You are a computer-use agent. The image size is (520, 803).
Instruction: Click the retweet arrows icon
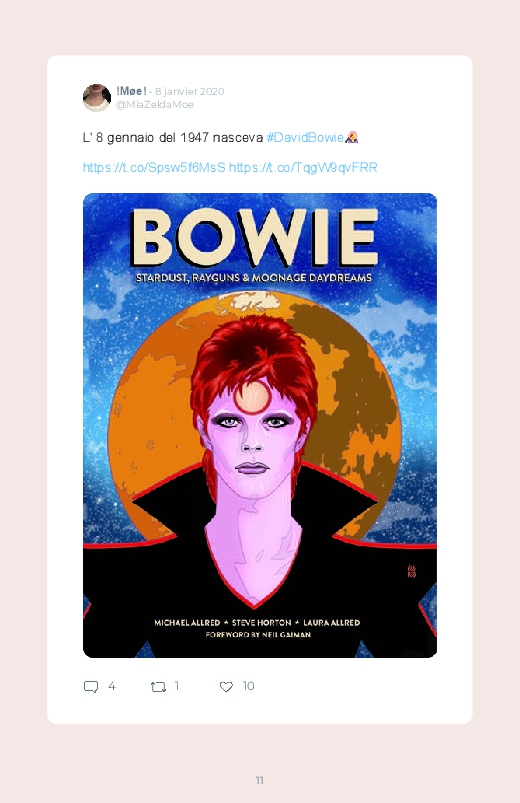[158, 687]
